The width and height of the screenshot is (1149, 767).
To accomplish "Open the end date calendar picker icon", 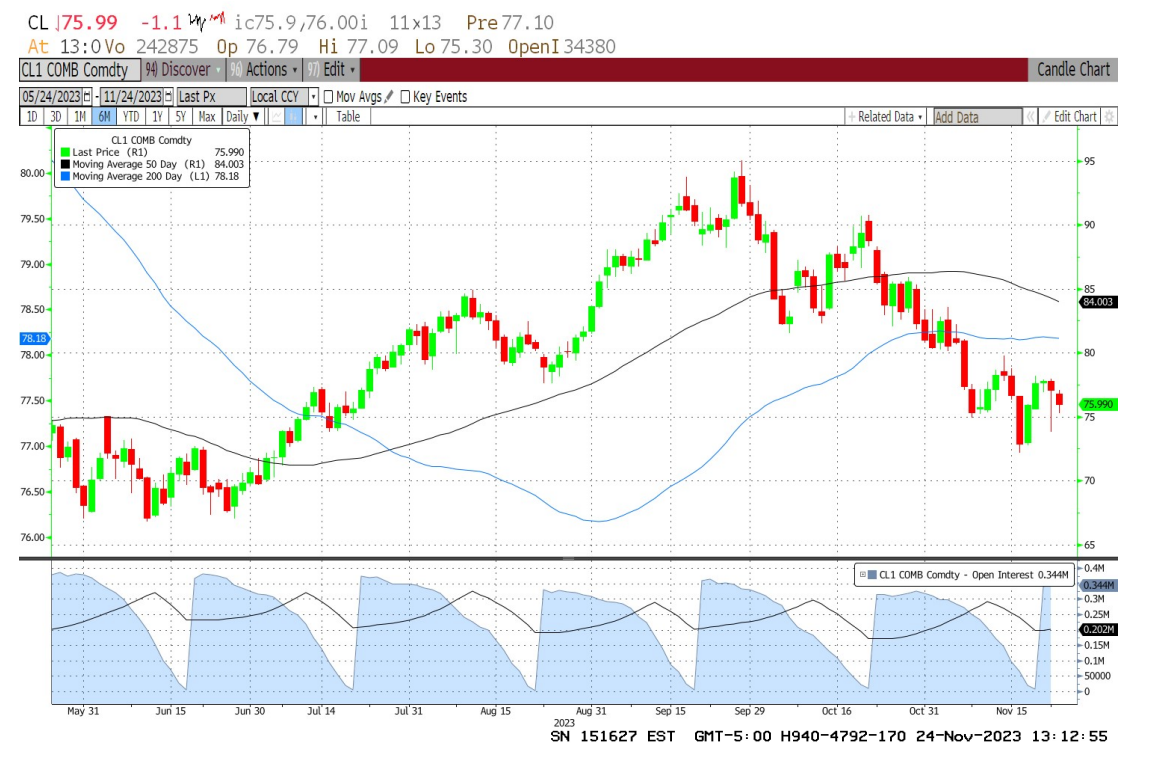I will click(169, 97).
